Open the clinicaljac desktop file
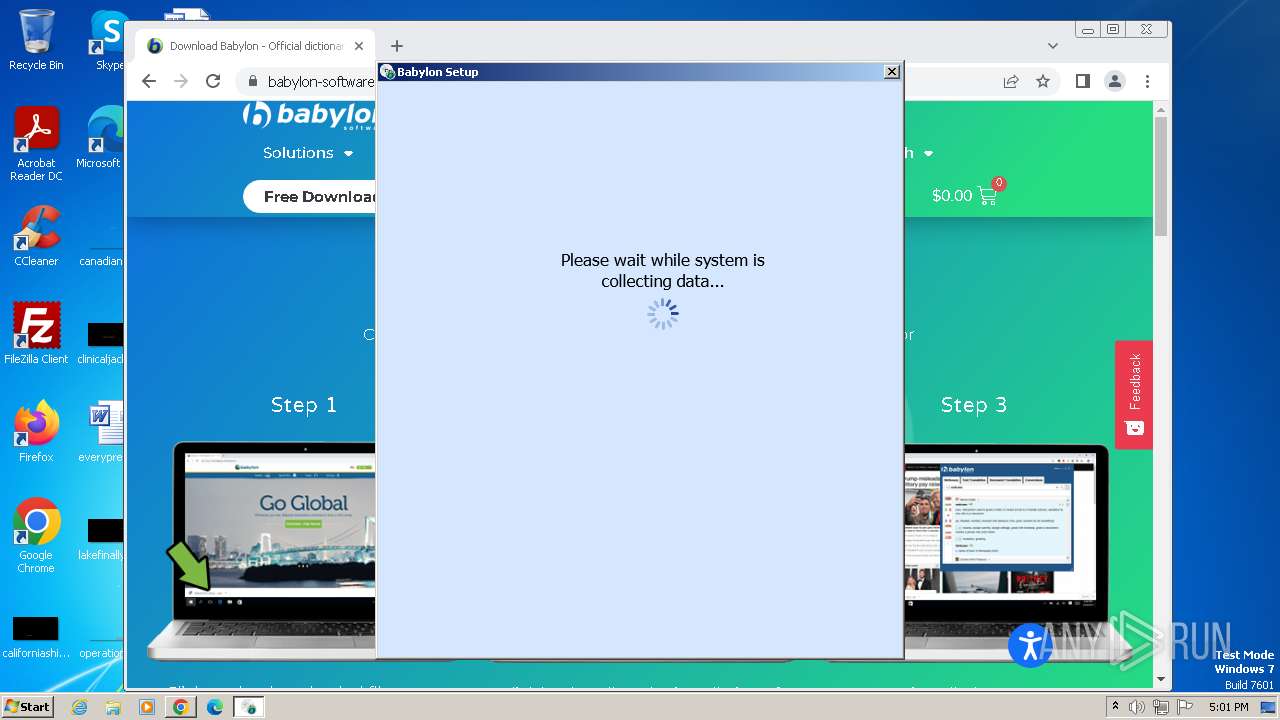Viewport: 1280px width, 720px height. pos(101,342)
